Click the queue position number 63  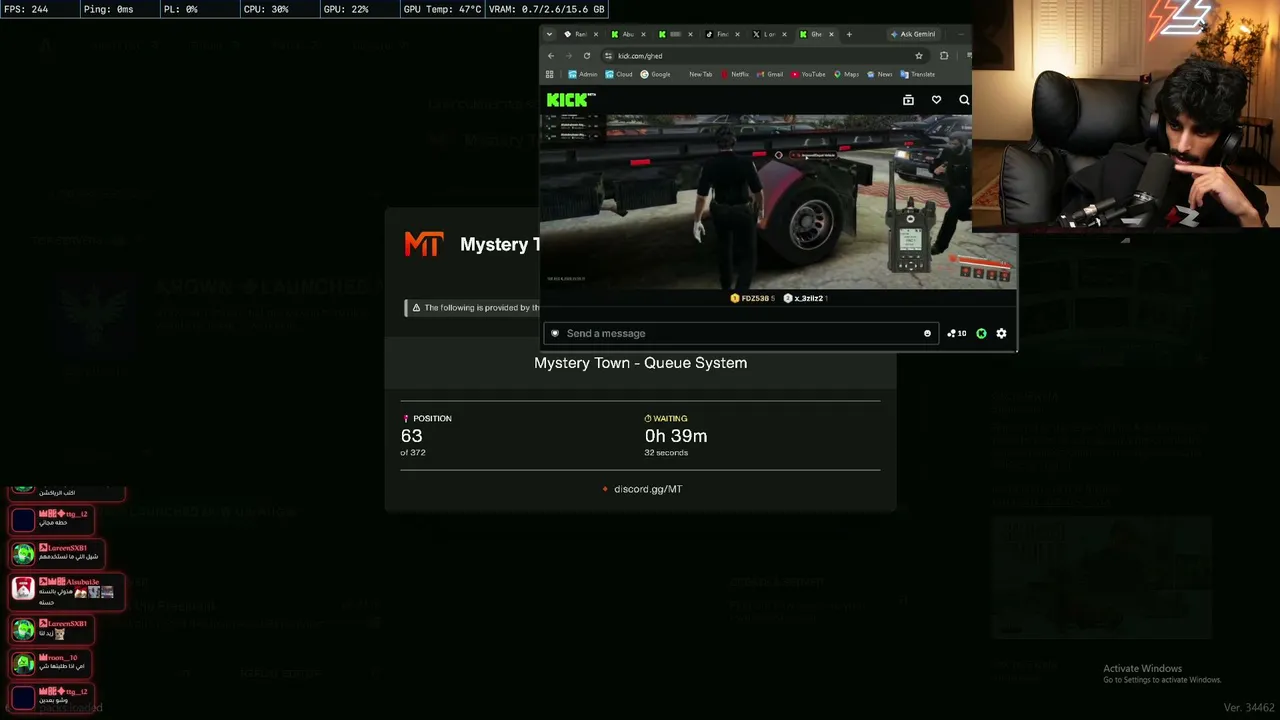[411, 436]
